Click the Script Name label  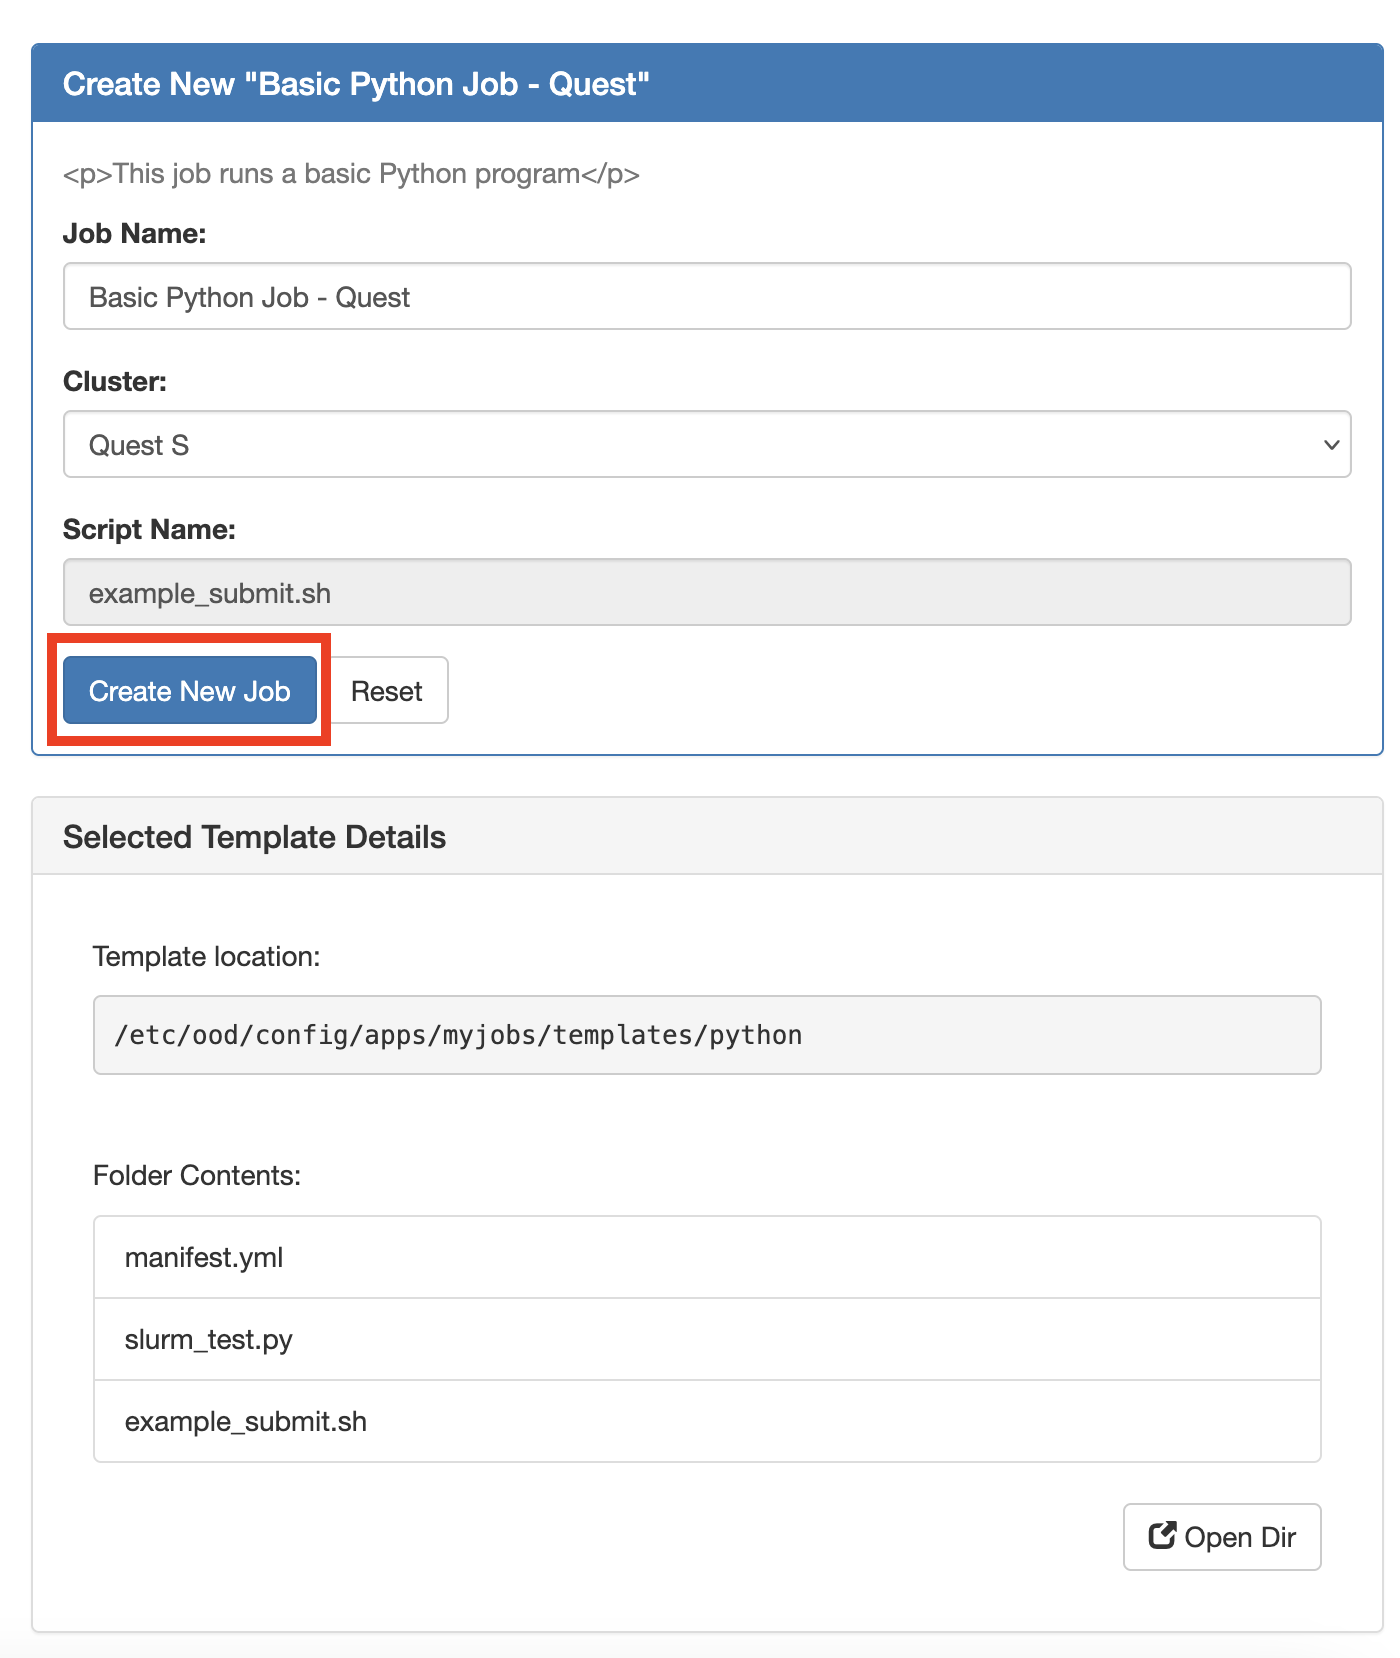click(x=149, y=529)
